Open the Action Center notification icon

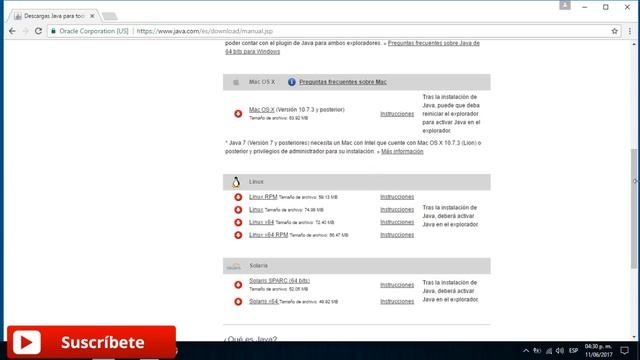click(x=624, y=351)
